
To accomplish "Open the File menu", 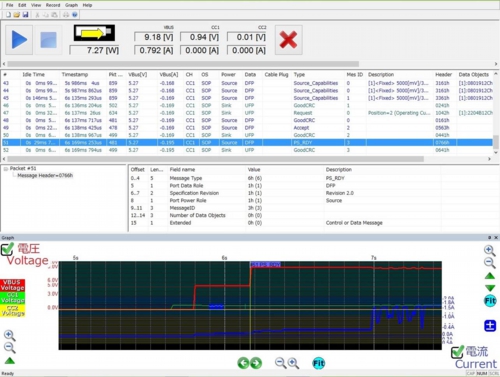I will click(10, 5).
